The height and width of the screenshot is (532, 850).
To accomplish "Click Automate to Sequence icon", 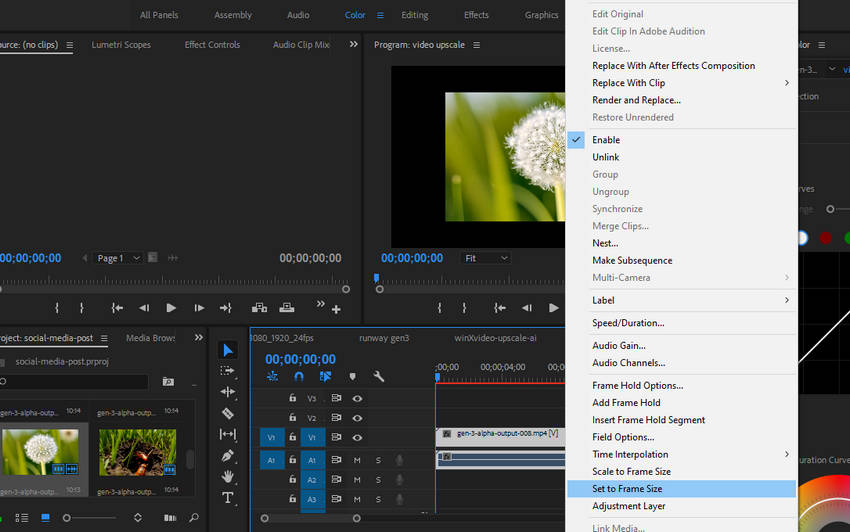I will 170,518.
